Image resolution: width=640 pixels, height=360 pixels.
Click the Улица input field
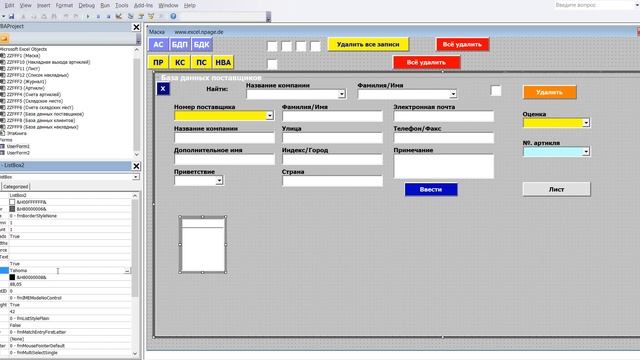pos(332,138)
